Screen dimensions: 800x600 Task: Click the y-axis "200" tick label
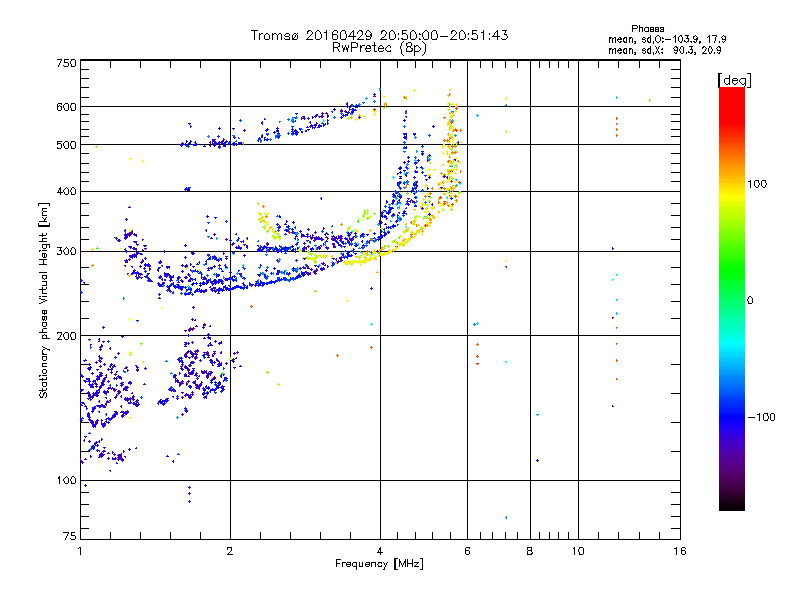tap(66, 336)
